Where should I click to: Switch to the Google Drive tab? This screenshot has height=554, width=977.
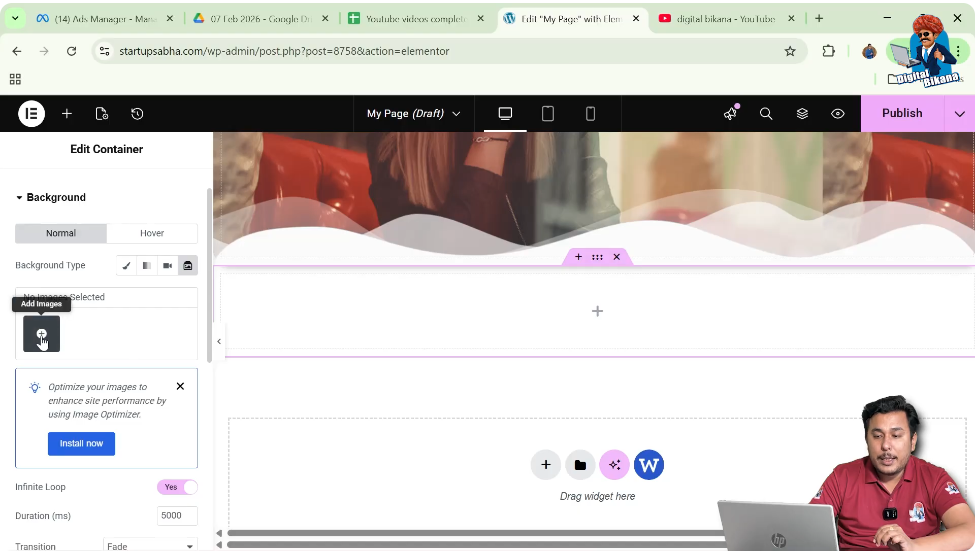pos(259,19)
